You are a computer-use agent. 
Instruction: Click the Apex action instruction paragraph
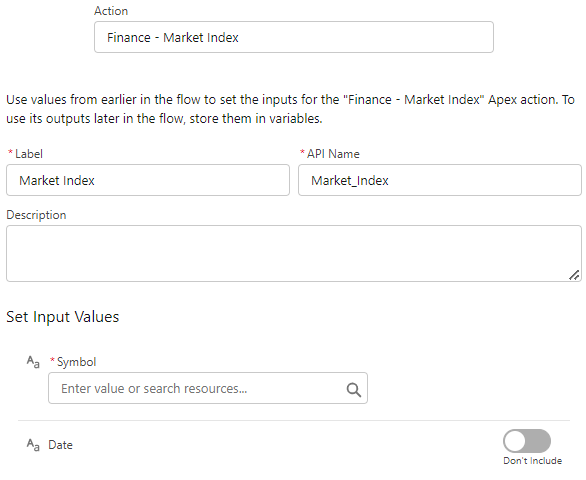point(290,109)
